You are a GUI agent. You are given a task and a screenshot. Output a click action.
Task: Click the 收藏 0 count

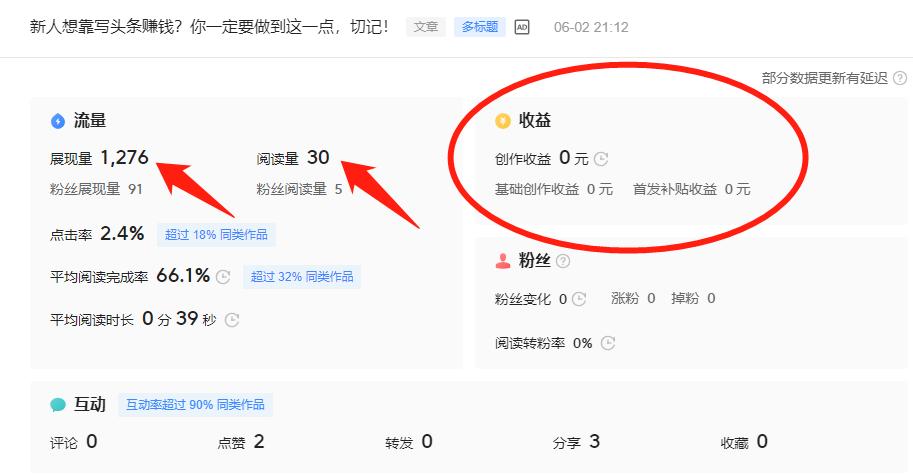pyautogui.click(x=744, y=442)
